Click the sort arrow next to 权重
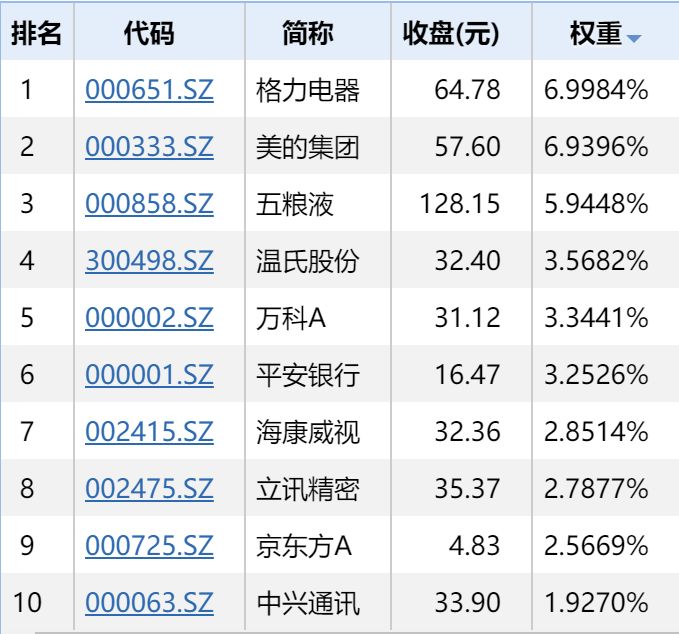 coord(634,39)
